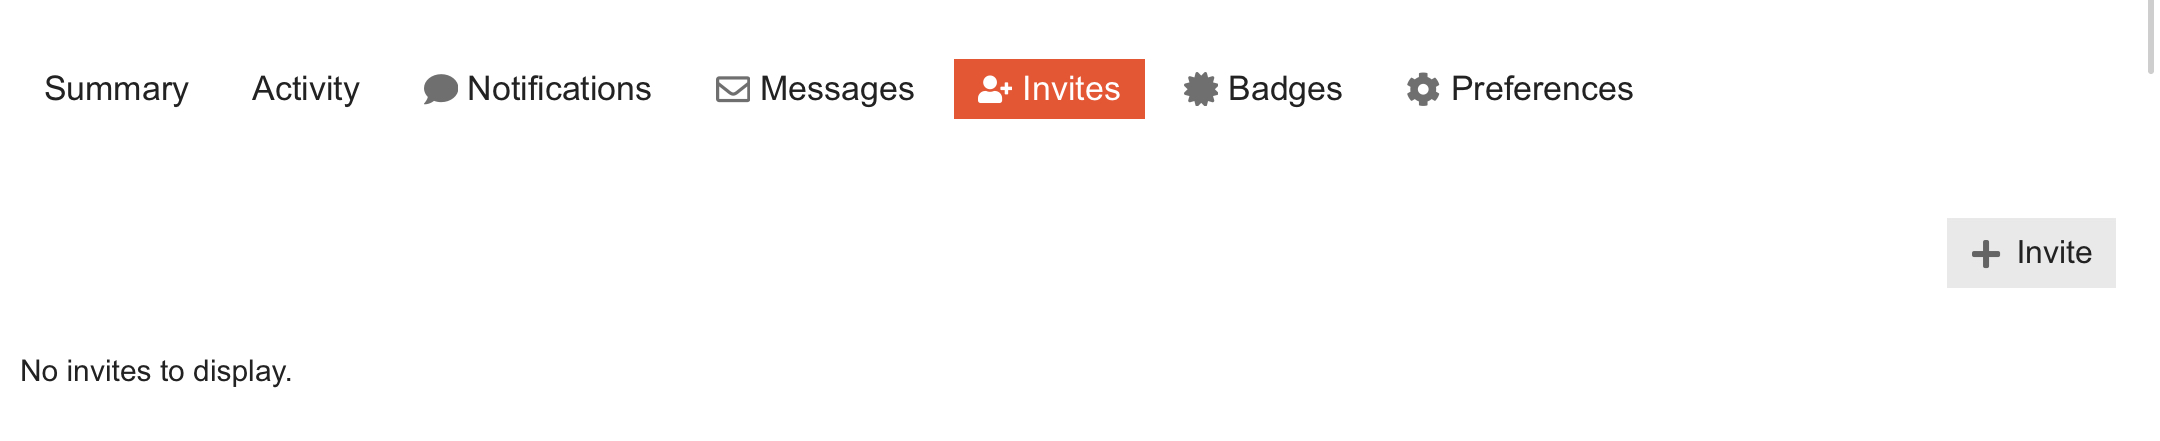Click the page scrollbar thumb on the right edge

tap(2151, 37)
